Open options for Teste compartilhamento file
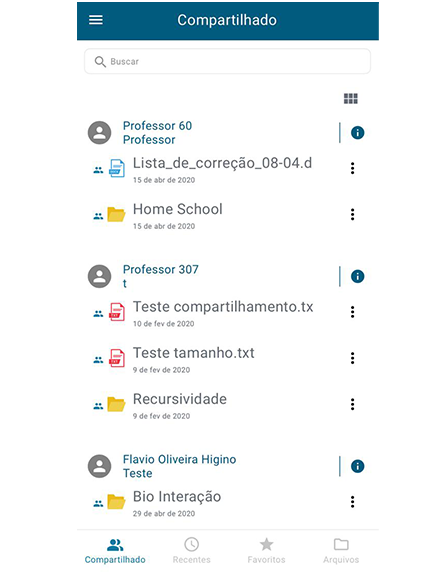Image resolution: width=440 pixels, height=580 pixels. coord(352,312)
